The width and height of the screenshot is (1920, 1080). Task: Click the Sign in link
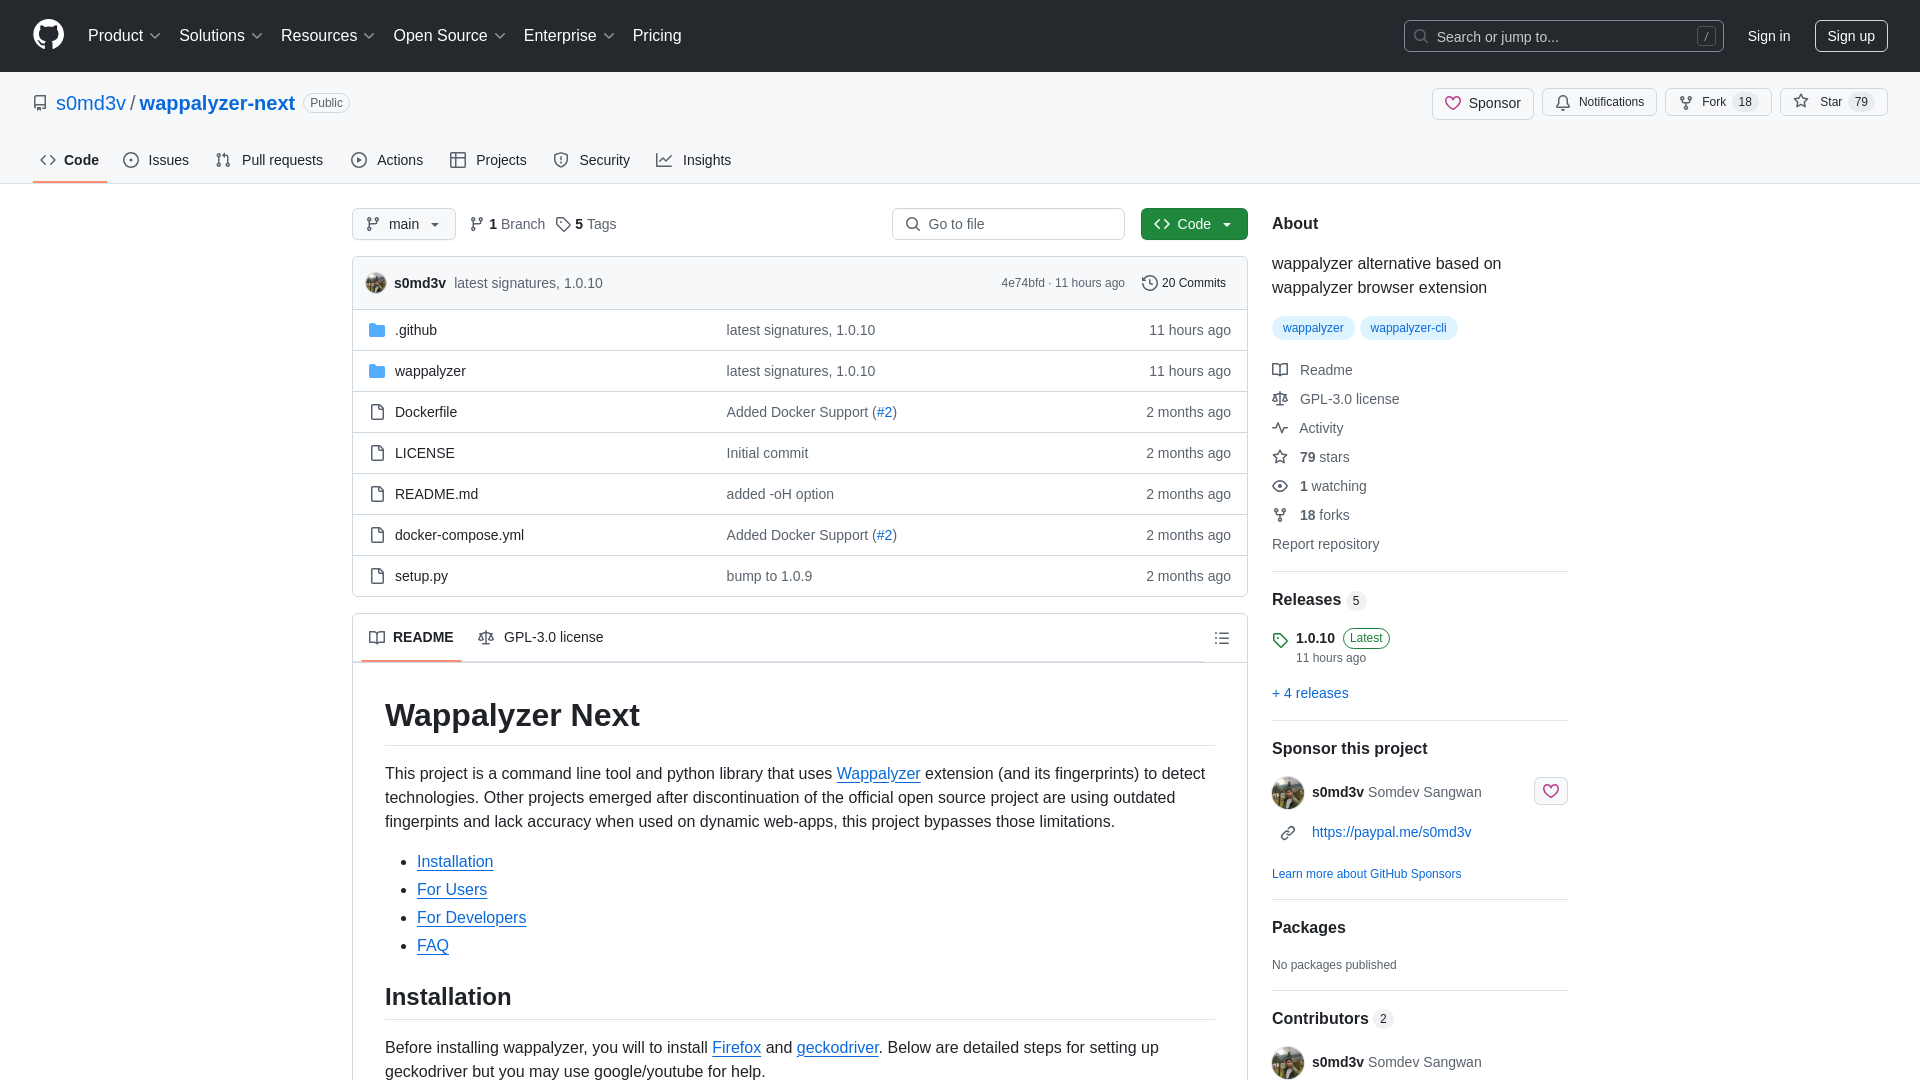click(1768, 36)
